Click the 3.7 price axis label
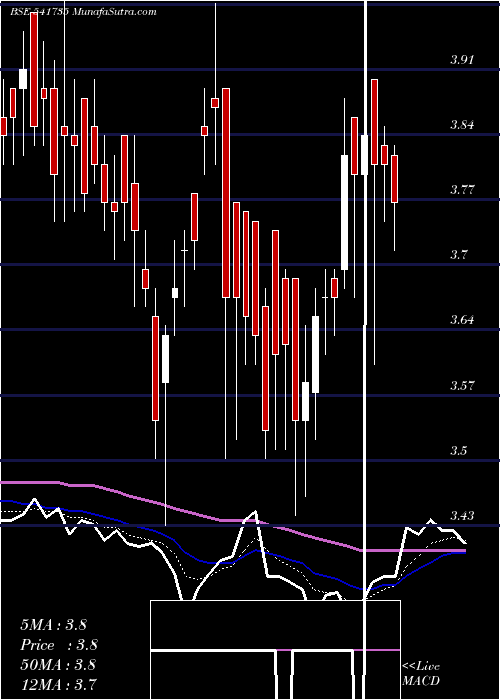This screenshot has width=500, height=700. (x=458, y=255)
